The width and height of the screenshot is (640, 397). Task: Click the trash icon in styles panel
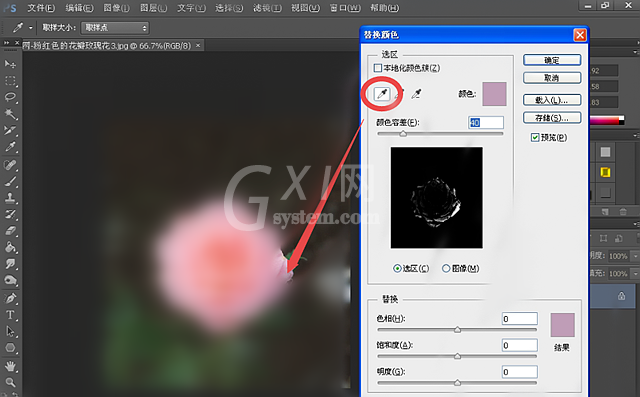point(622,212)
